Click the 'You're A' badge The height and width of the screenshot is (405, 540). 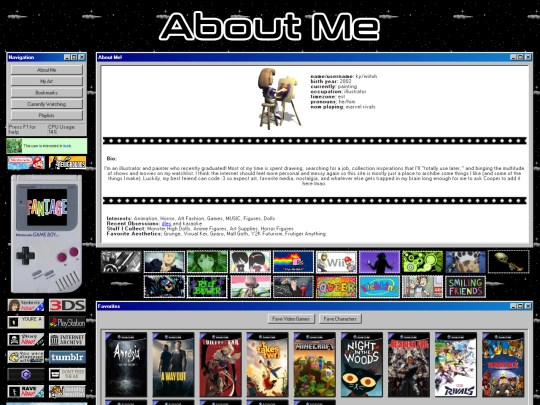26,322
